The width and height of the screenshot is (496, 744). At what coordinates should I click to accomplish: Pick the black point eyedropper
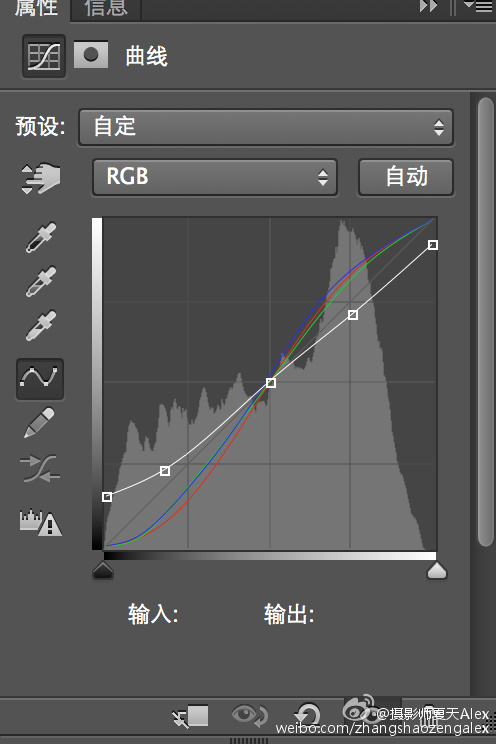tap(41, 237)
